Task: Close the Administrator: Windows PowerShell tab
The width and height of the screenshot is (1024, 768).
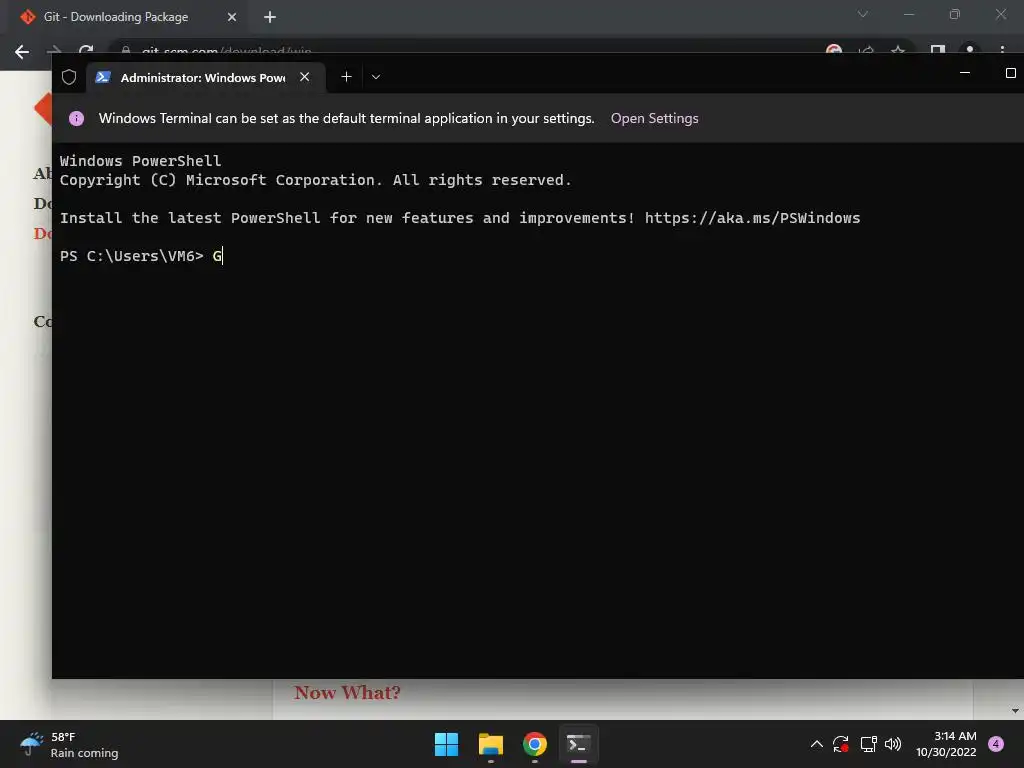Action: coord(304,77)
